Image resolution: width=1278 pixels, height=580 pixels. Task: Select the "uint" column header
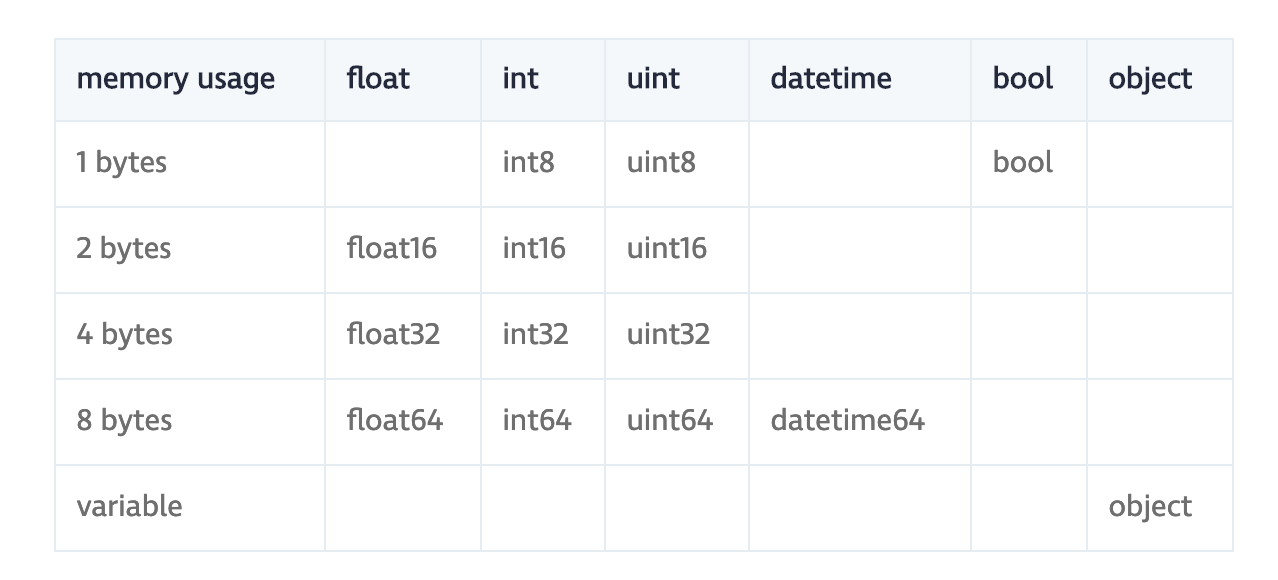point(653,79)
